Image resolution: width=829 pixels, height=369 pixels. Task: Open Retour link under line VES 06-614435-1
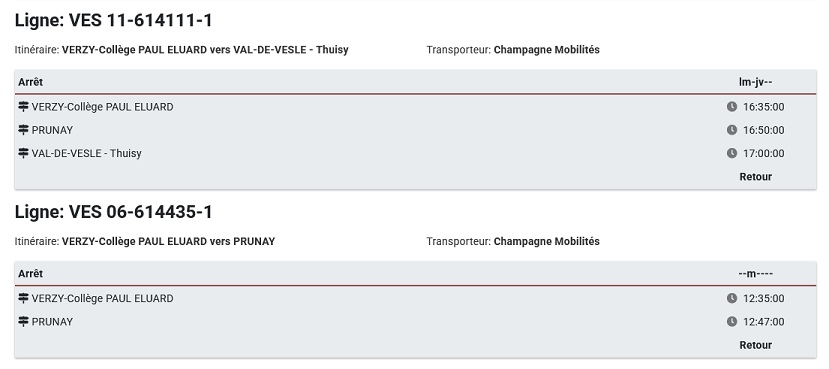click(x=755, y=345)
